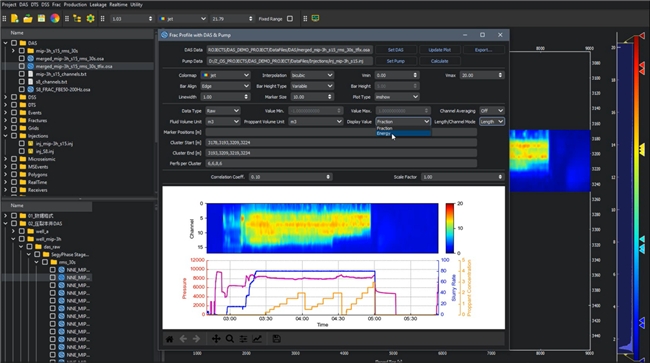This screenshot has width=650, height=363.
Task: Save the figure using plot toolbar disk icon
Action: click(x=276, y=339)
